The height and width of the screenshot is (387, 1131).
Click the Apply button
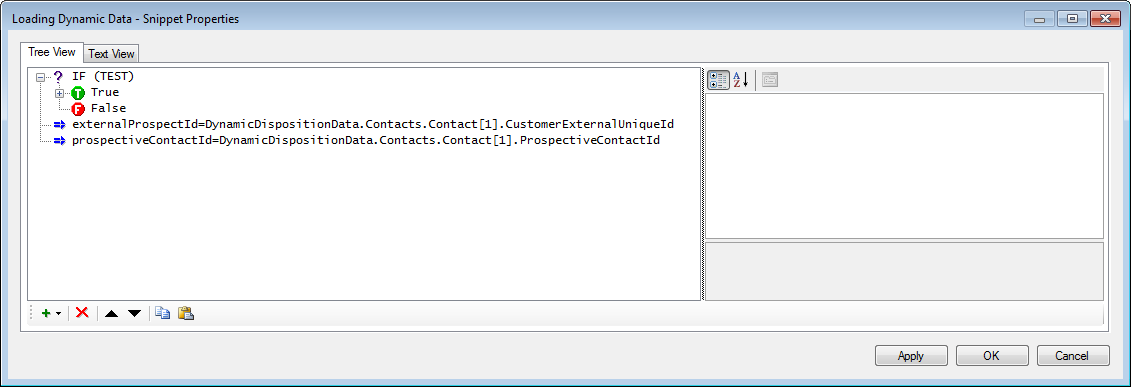click(x=911, y=355)
